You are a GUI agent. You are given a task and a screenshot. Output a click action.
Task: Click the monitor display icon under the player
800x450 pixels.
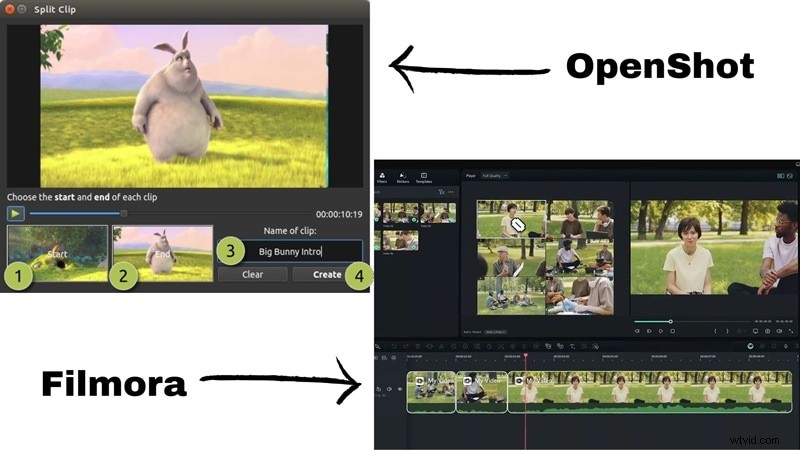pyautogui.click(x=755, y=331)
